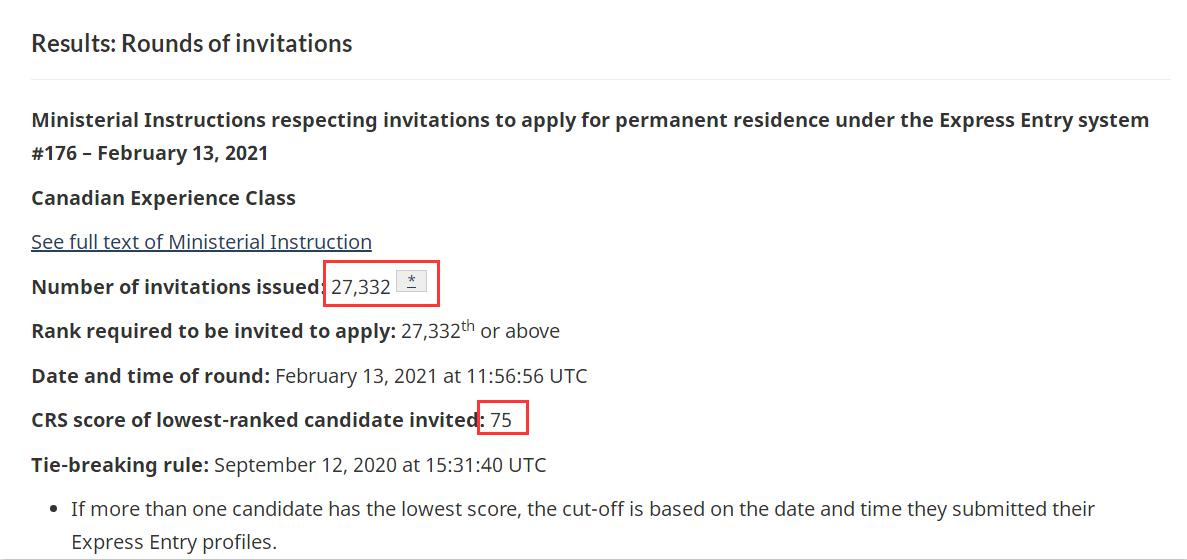
Task: Select the 'Canadian Experience Class' subheading
Action: click(163, 198)
